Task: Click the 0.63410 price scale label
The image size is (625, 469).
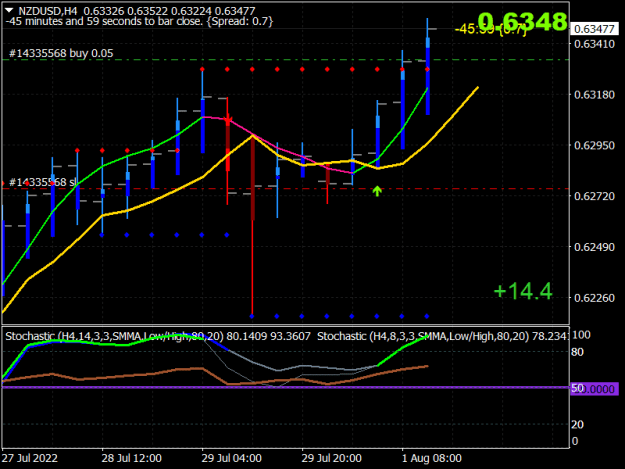Action: pyautogui.click(x=594, y=44)
